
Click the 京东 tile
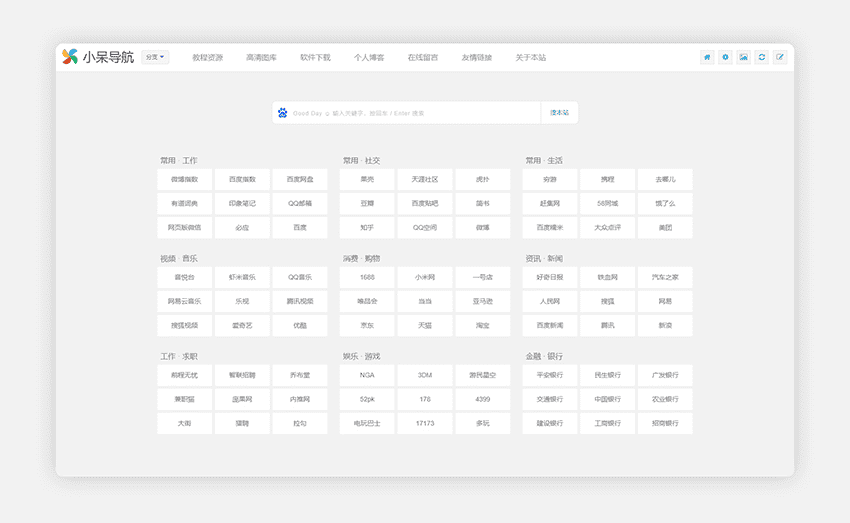[367, 326]
